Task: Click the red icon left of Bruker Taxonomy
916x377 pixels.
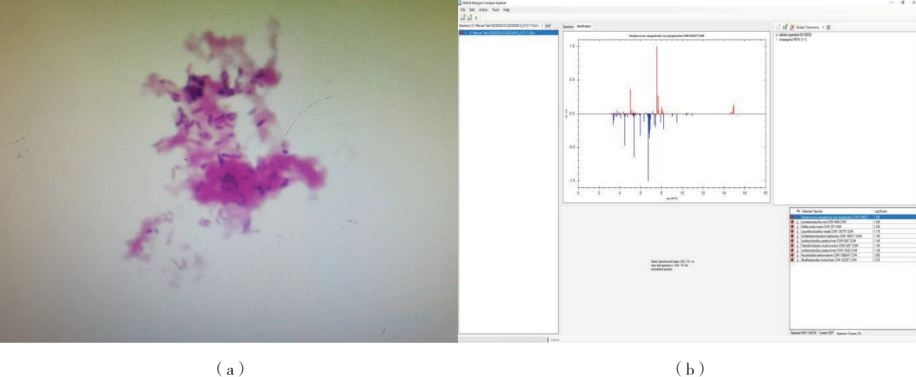Action: pos(792,27)
